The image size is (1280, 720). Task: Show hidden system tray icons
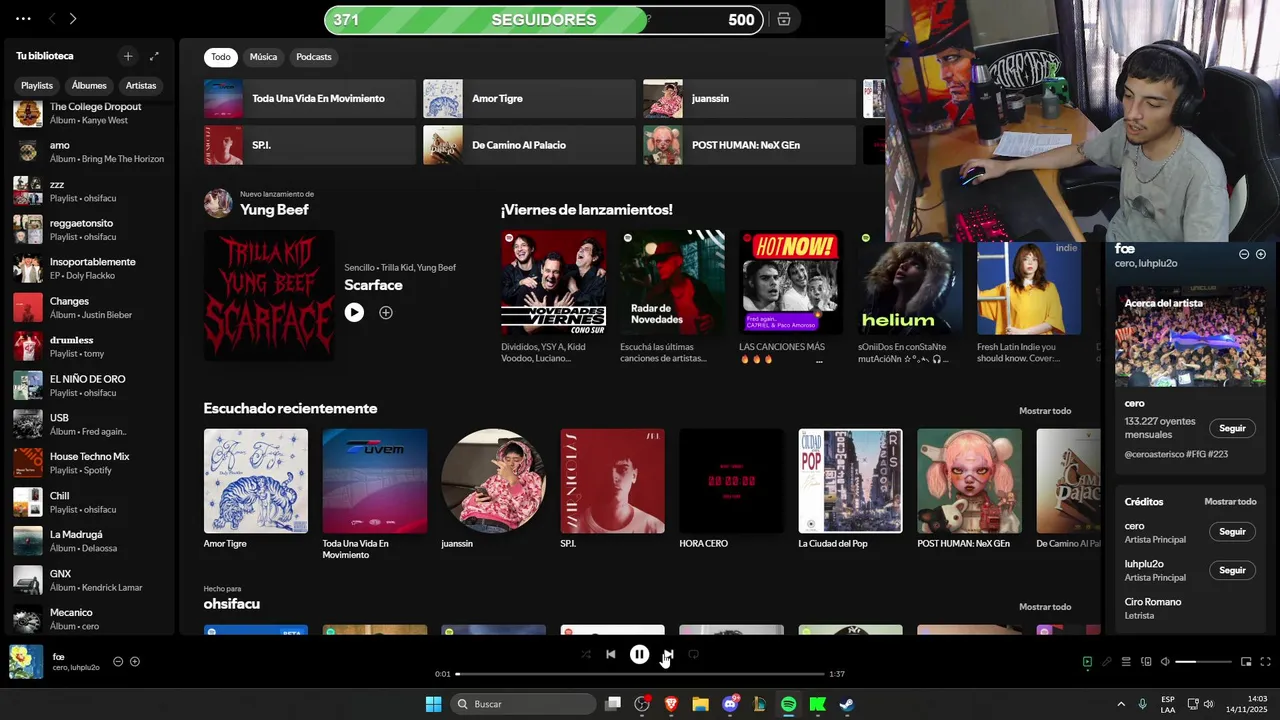[x=1120, y=704]
